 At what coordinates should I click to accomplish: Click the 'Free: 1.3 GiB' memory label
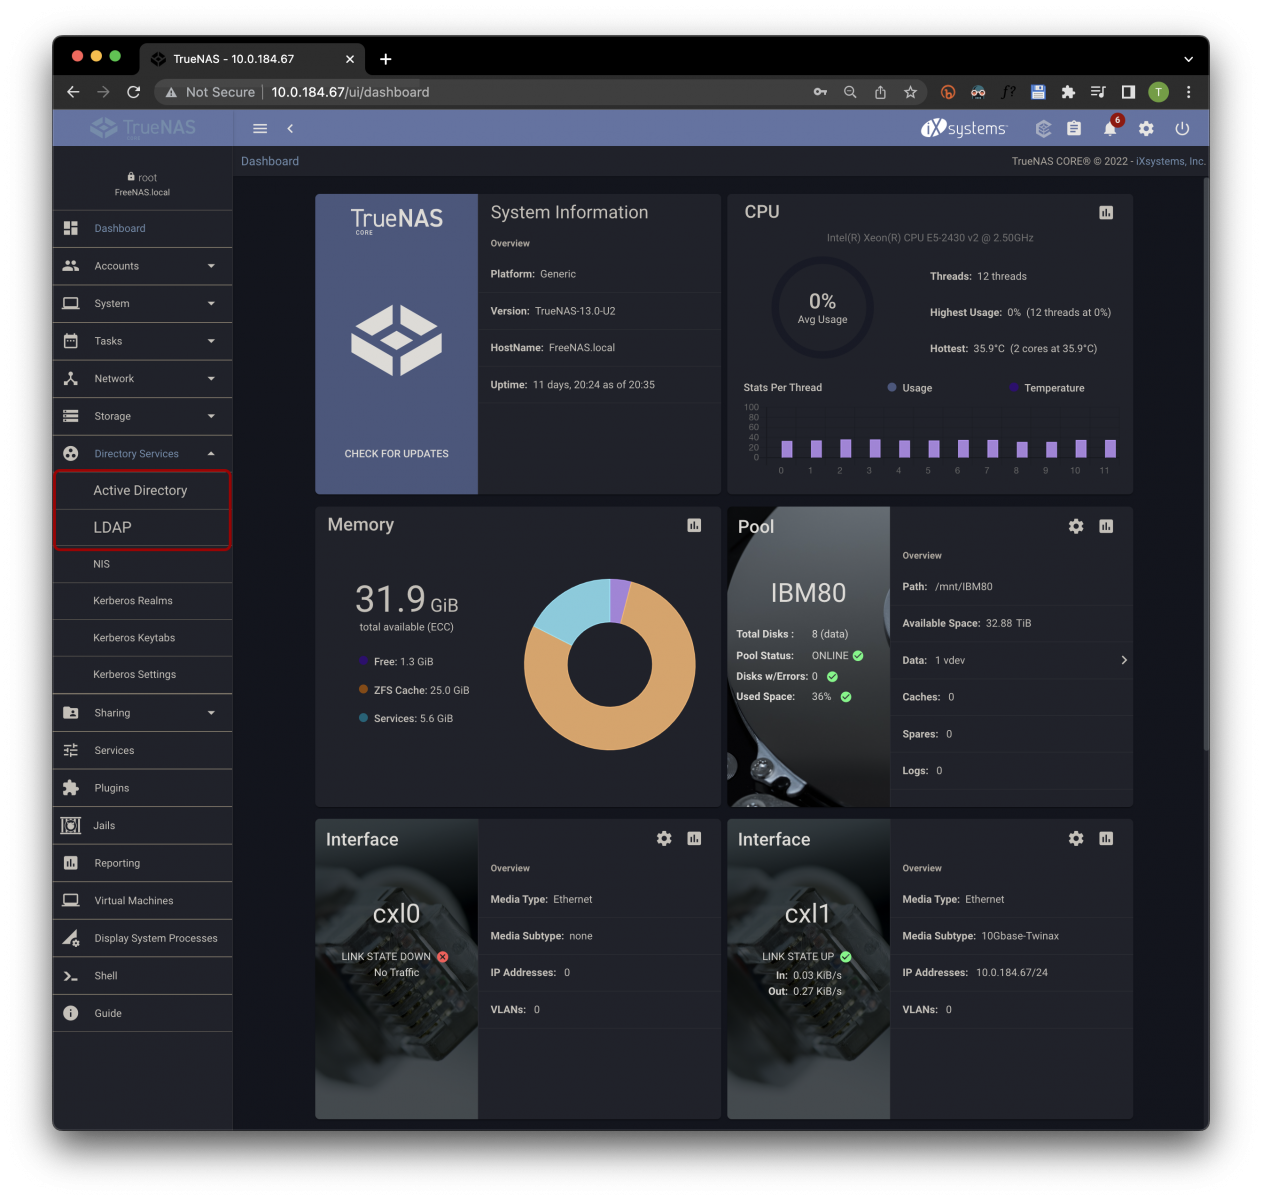404,662
